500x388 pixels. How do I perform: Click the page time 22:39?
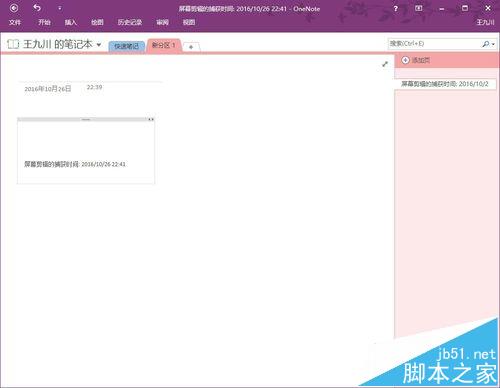pyautogui.click(x=94, y=87)
